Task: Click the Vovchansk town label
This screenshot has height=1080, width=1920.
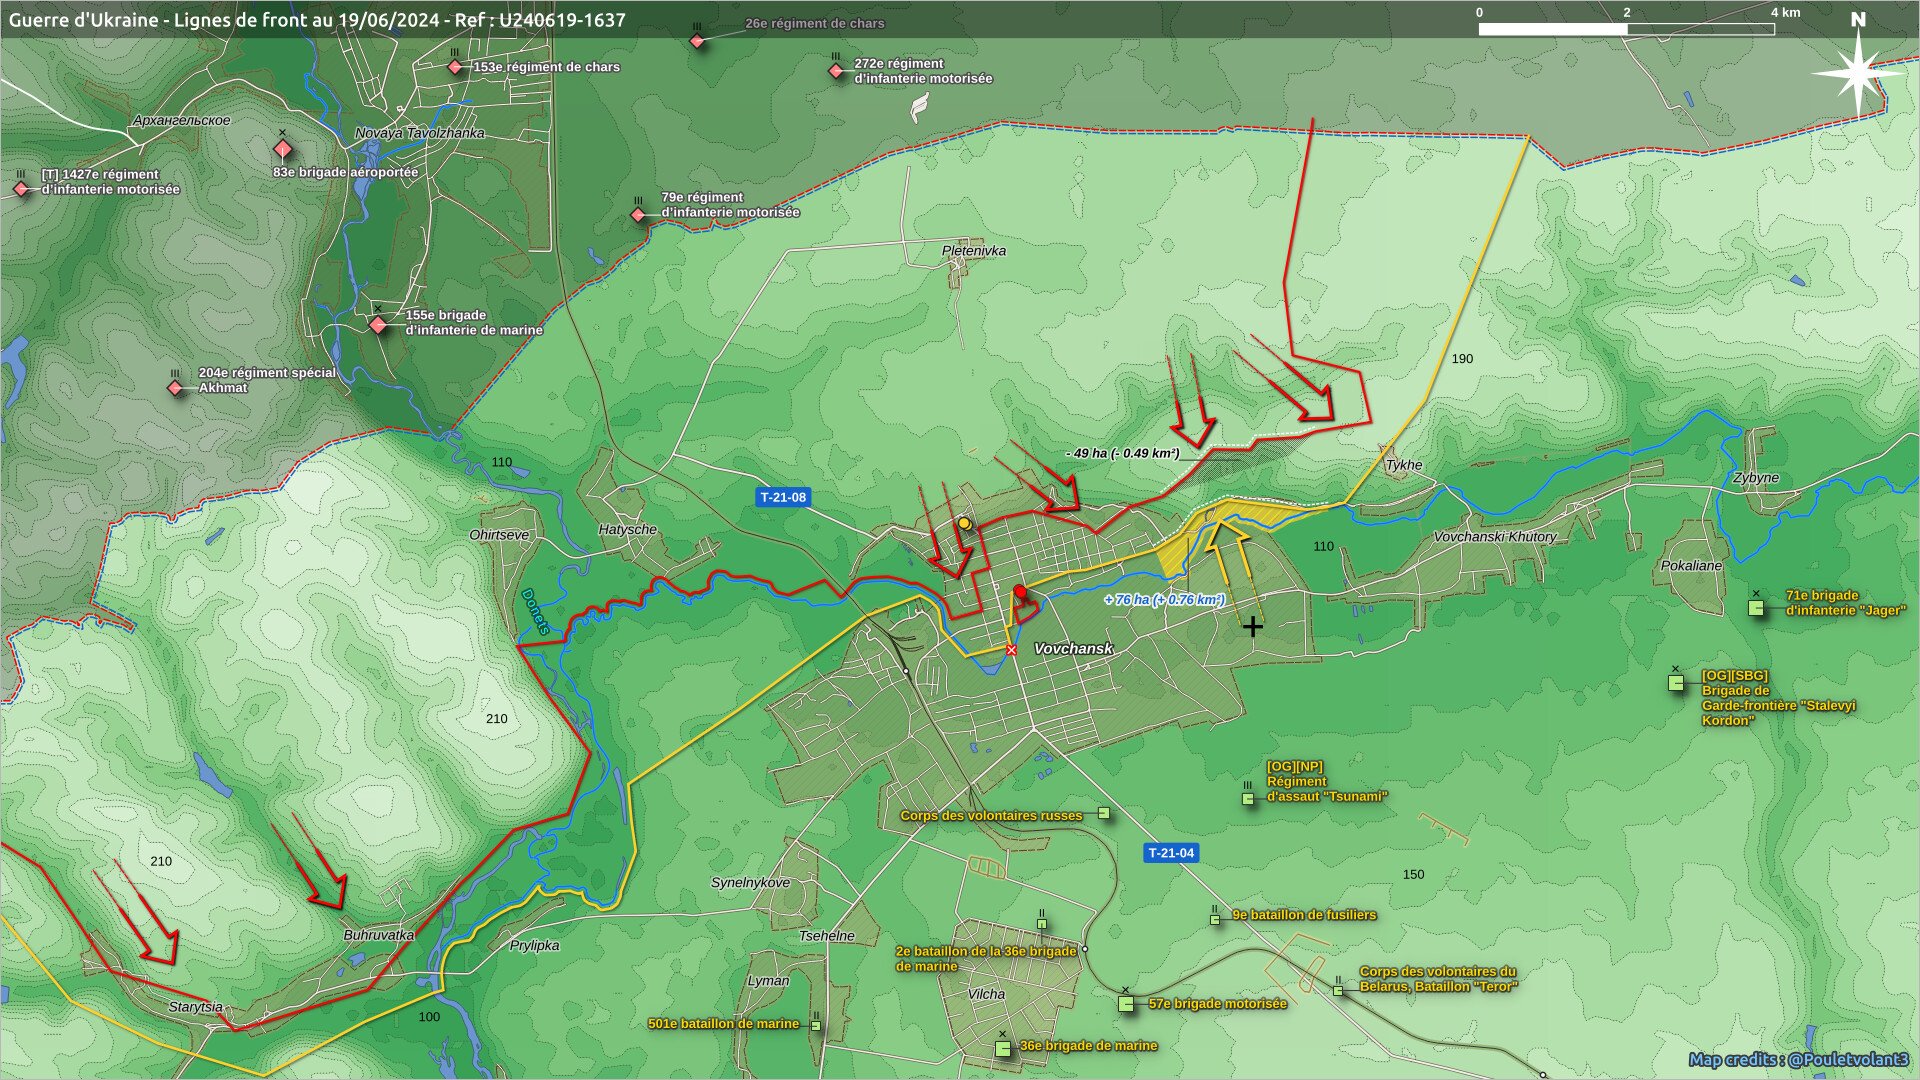Action: [1073, 649]
